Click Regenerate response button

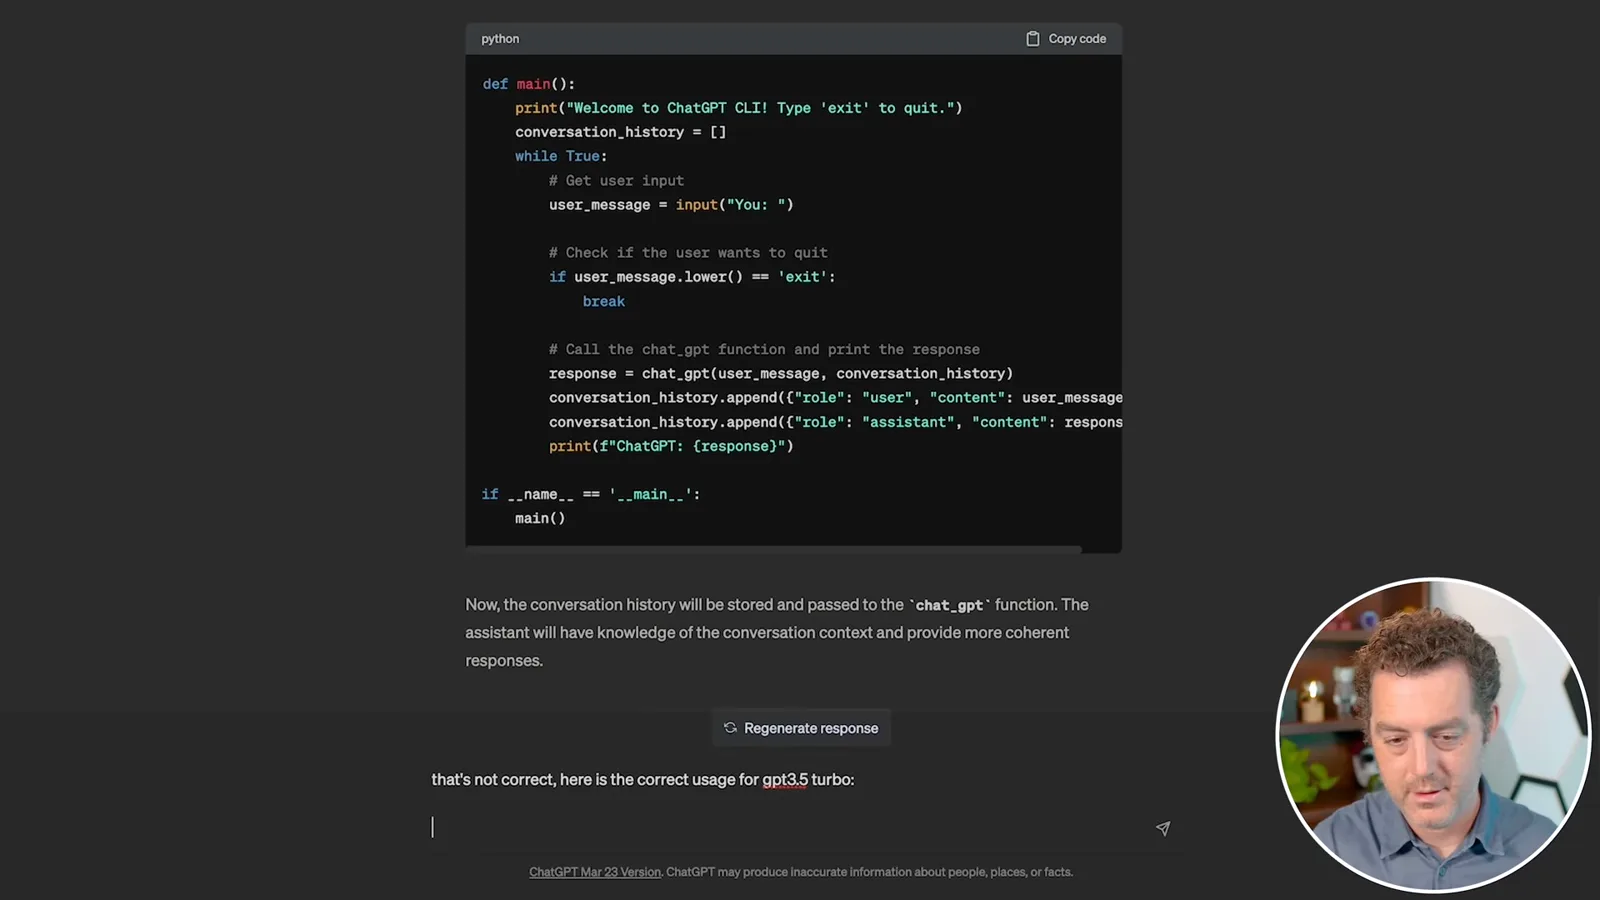[x=801, y=728]
